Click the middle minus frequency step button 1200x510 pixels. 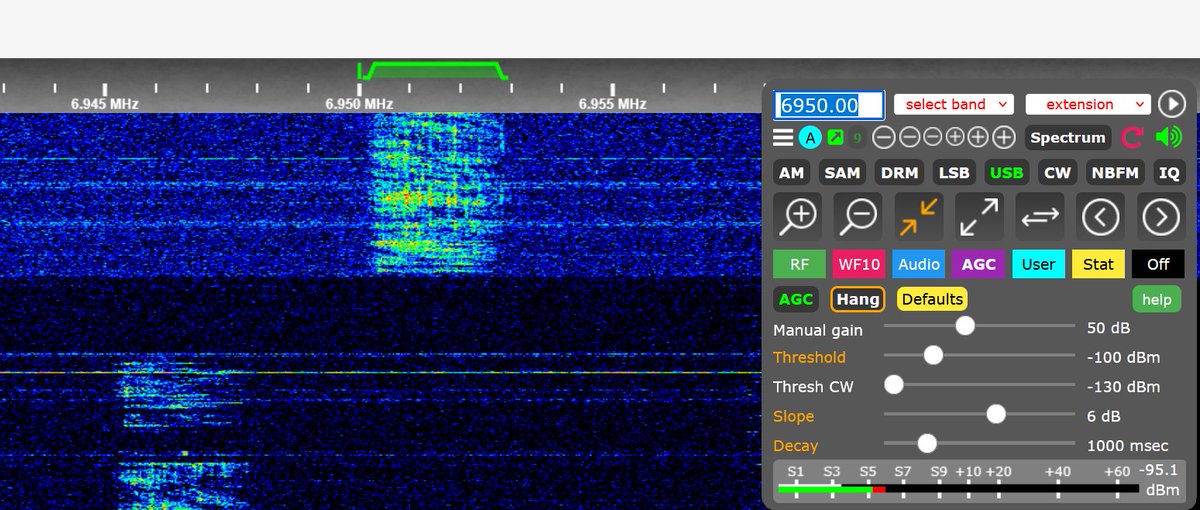907,138
